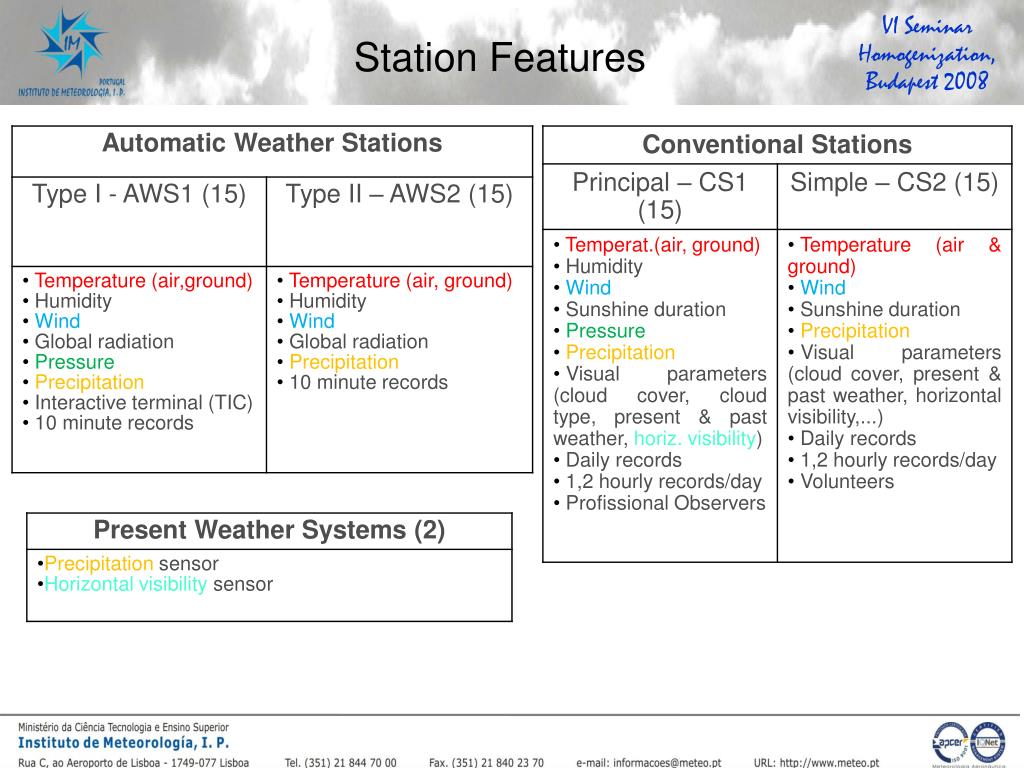This screenshot has width=1024, height=768.
Task: Click the cyan "horiz. visibility" text
Action: (695, 438)
